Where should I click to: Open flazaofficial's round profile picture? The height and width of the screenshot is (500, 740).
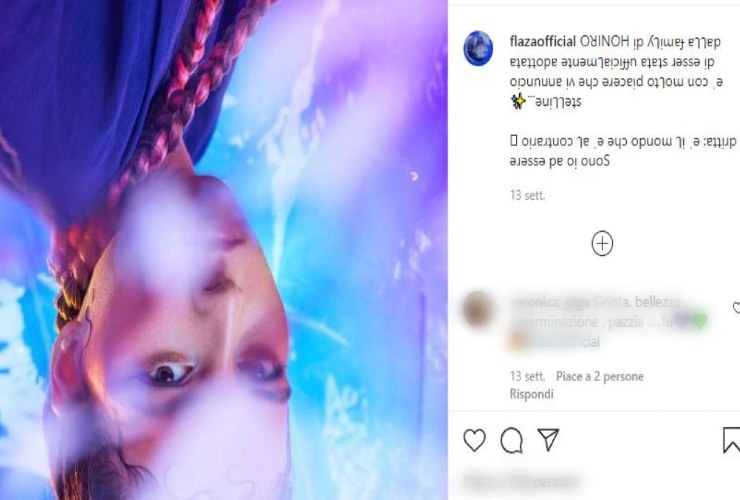click(x=478, y=48)
